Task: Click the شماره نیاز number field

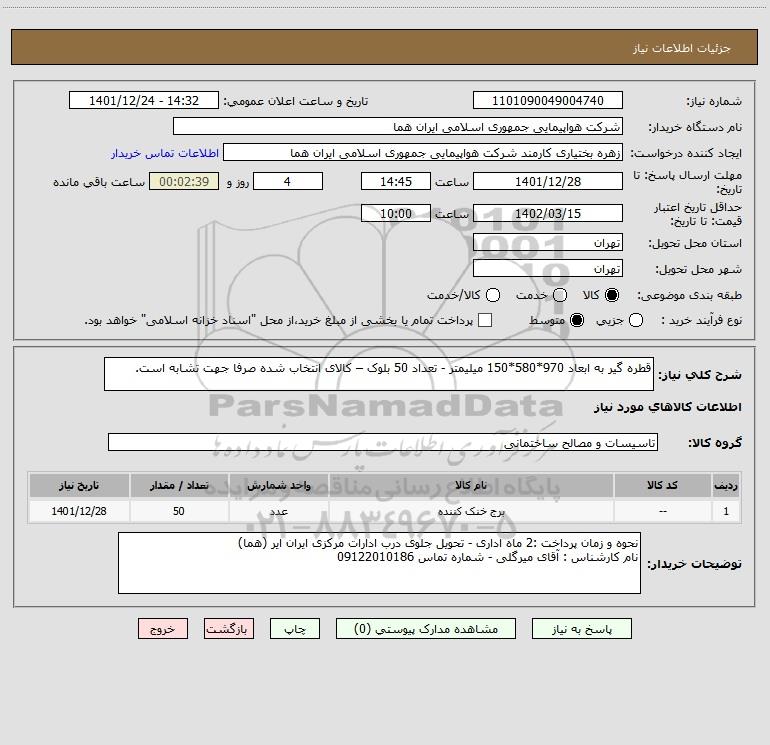Action: [547, 101]
